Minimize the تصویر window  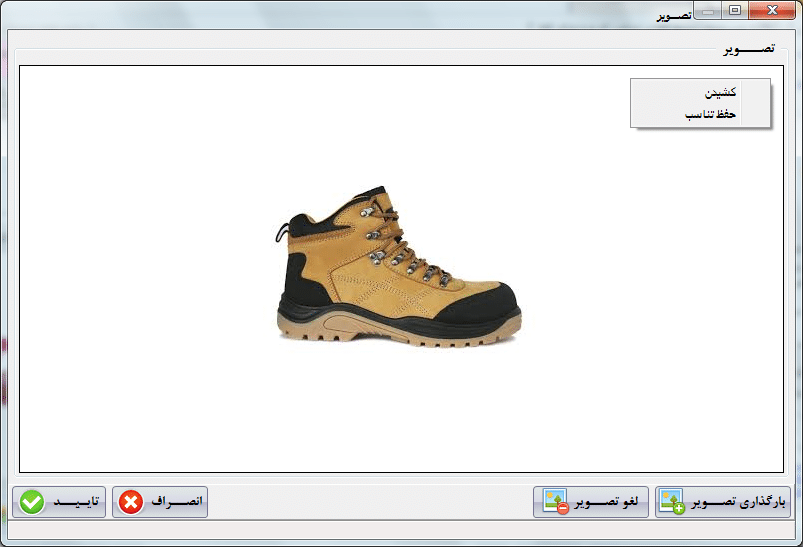coord(708,10)
